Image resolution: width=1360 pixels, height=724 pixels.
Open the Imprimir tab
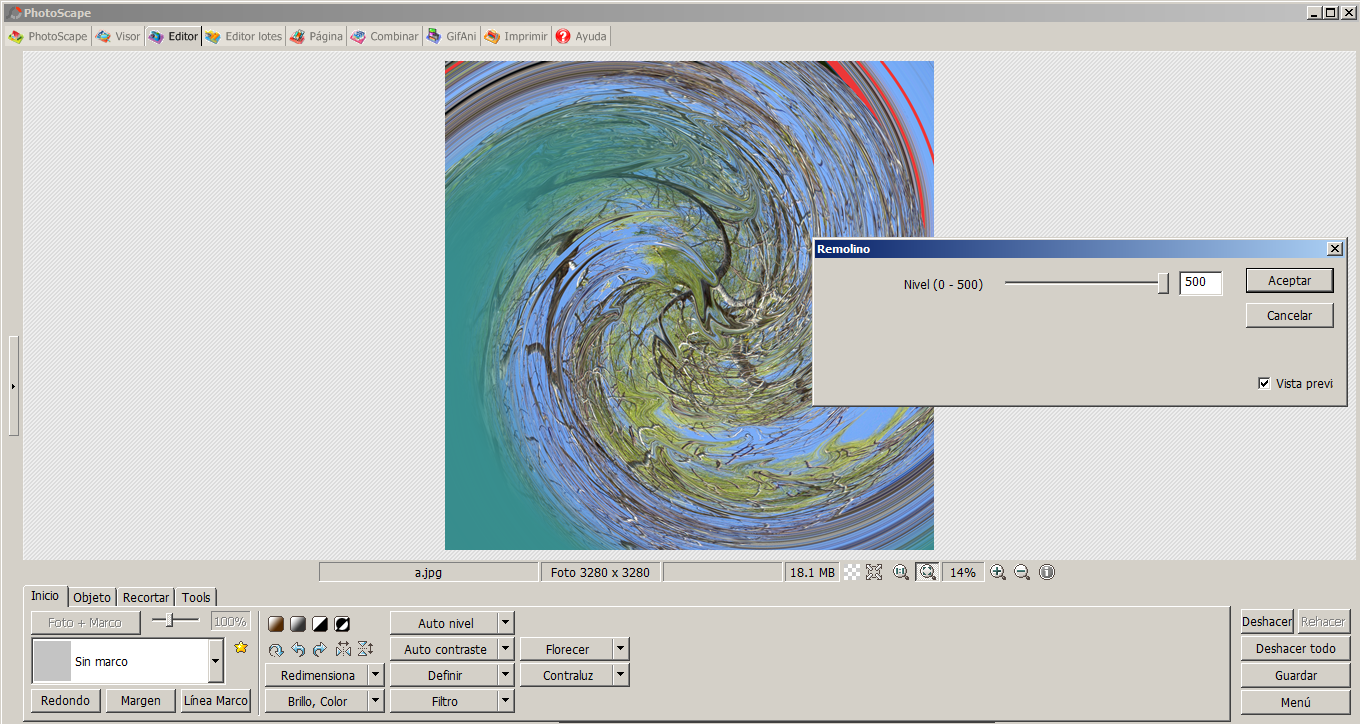pyautogui.click(x=516, y=36)
